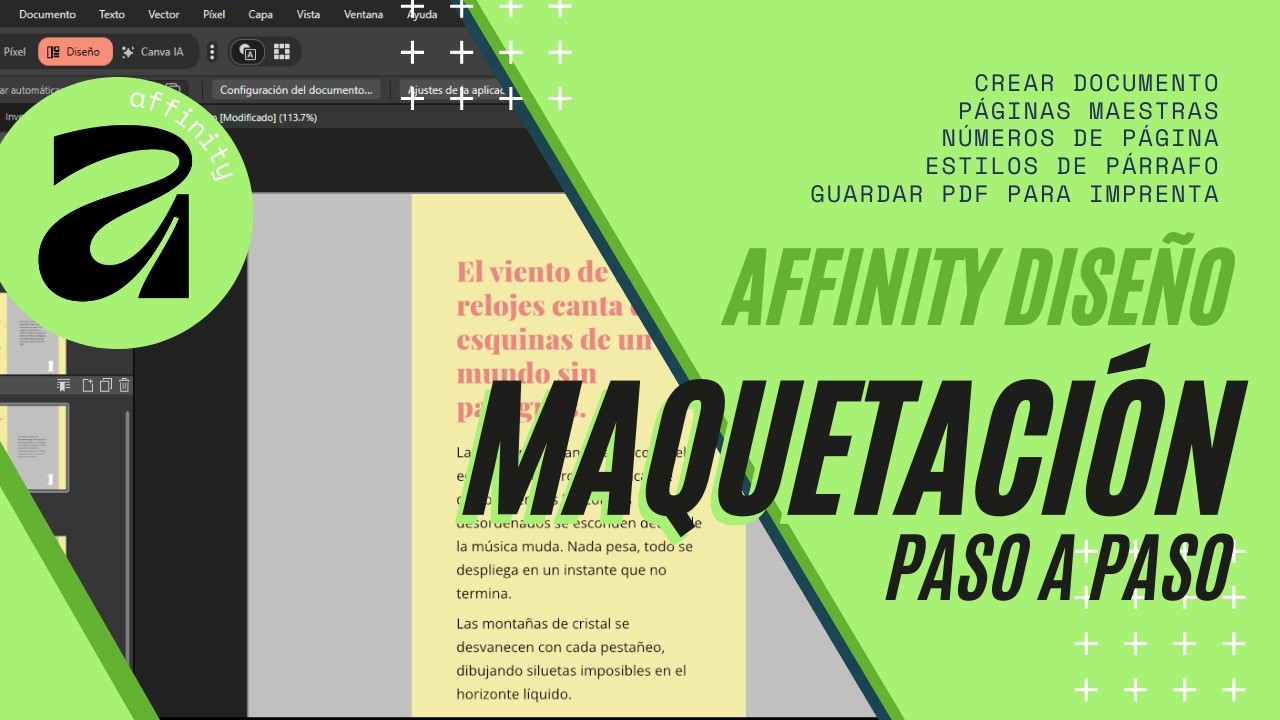Screen dimensions: 1280x720
Task: Open the Documento menu
Action: [47, 15]
